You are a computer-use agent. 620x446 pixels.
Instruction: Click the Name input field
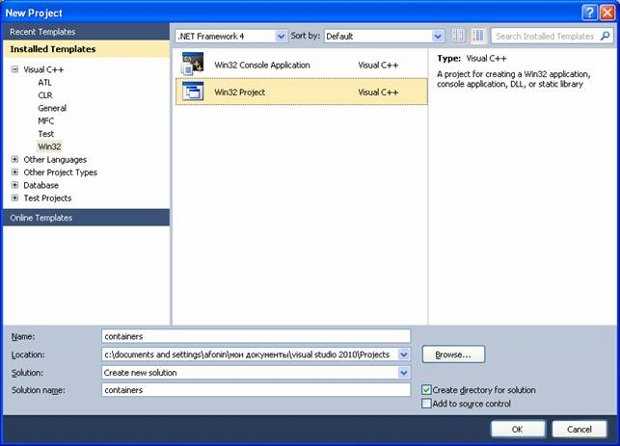click(256, 336)
